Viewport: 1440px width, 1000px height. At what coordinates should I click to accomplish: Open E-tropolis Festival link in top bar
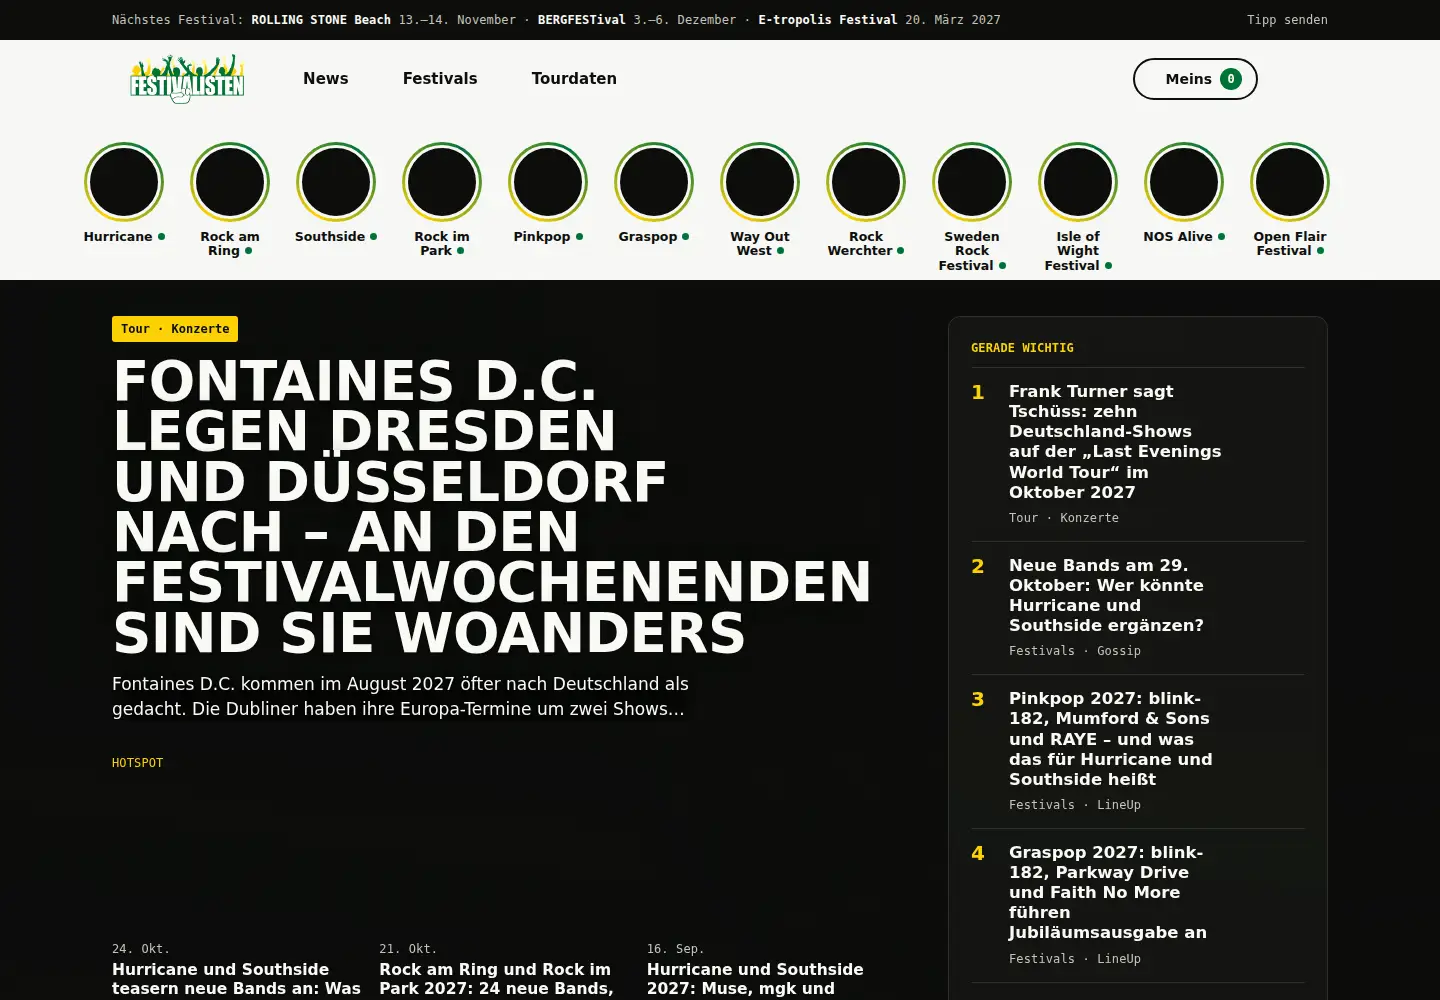tap(828, 20)
